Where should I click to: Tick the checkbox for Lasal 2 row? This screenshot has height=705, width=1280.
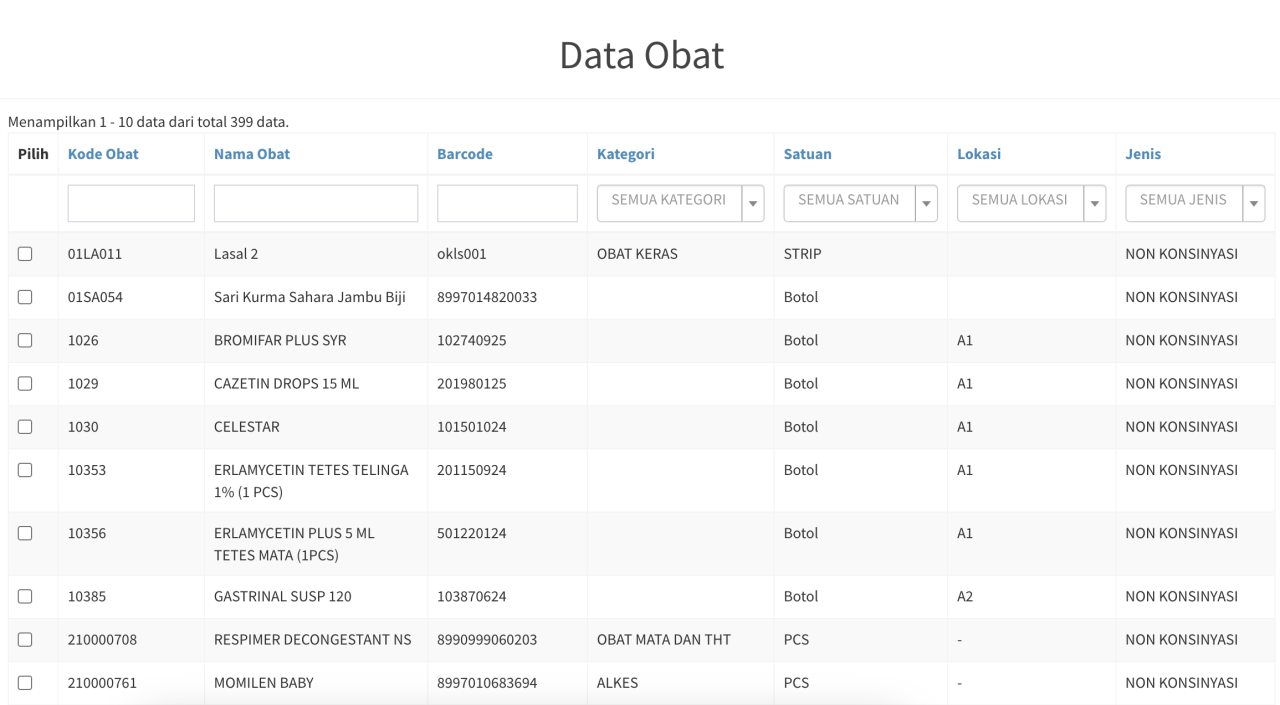(25, 254)
